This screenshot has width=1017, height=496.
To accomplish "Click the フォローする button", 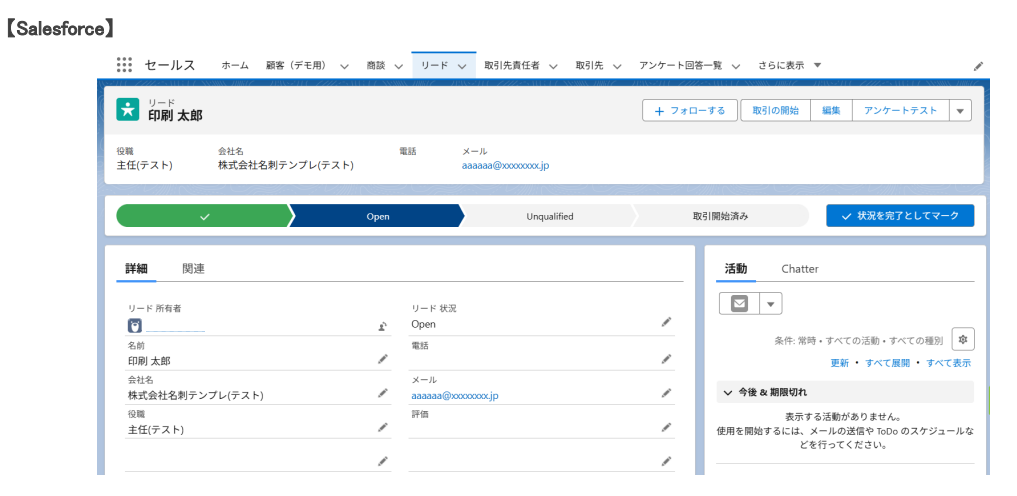I will point(690,111).
